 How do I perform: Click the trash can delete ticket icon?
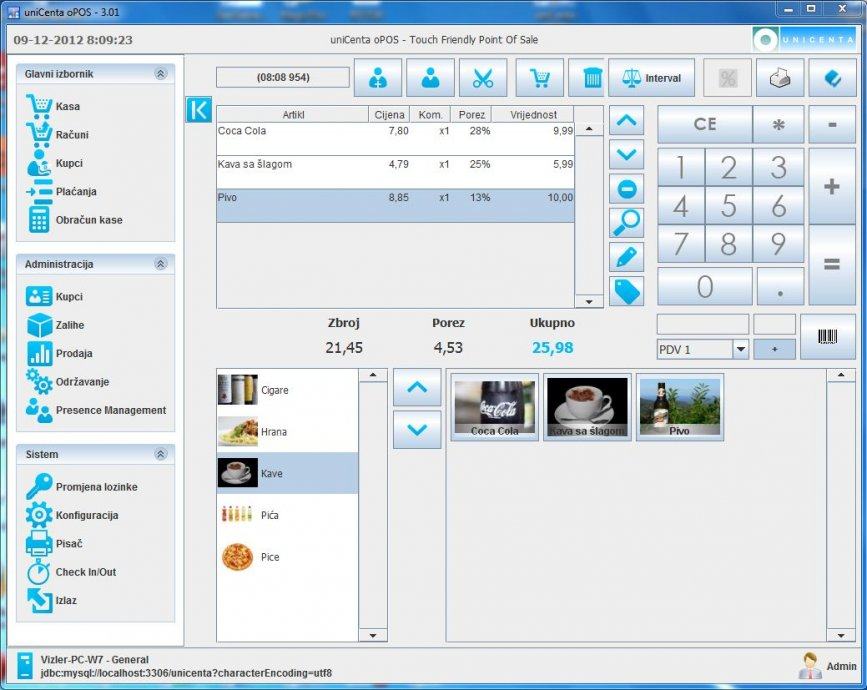[593, 78]
